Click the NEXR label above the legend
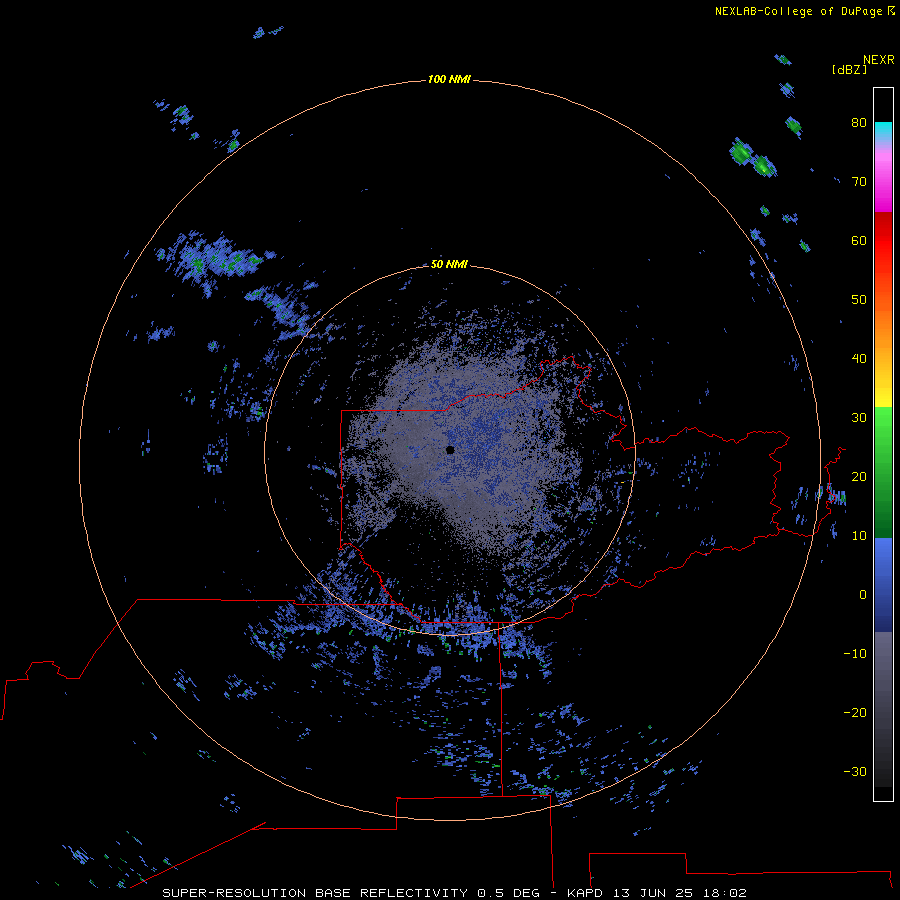Screen dimensions: 900x900 pyautogui.click(x=878, y=60)
